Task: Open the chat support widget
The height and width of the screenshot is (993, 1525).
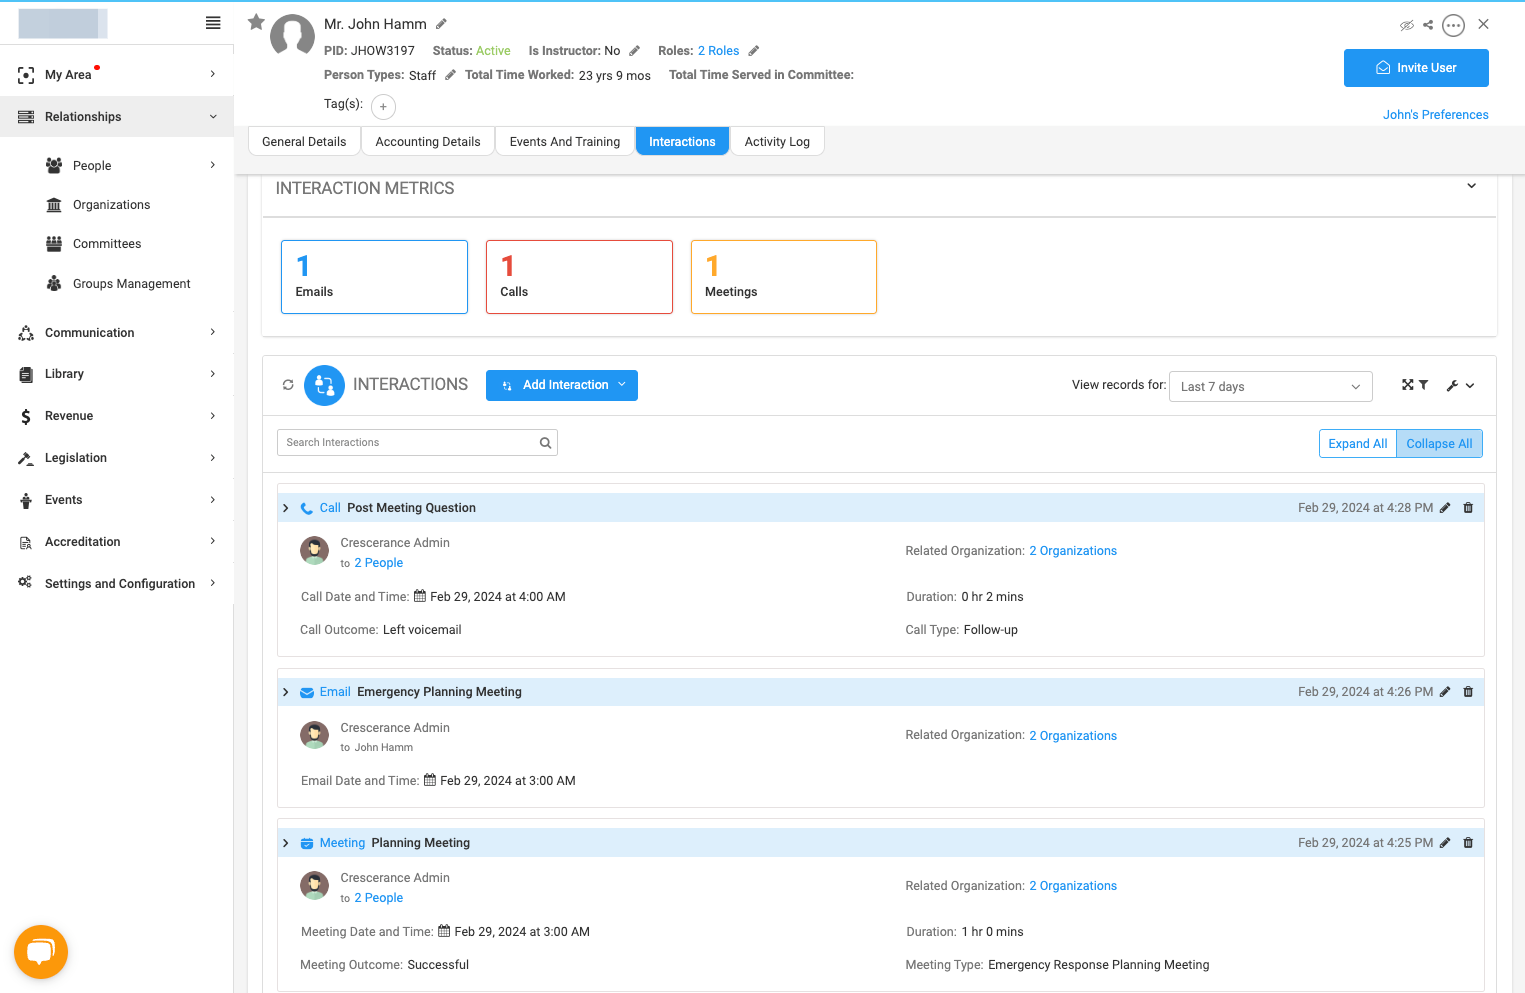Action: click(41, 952)
